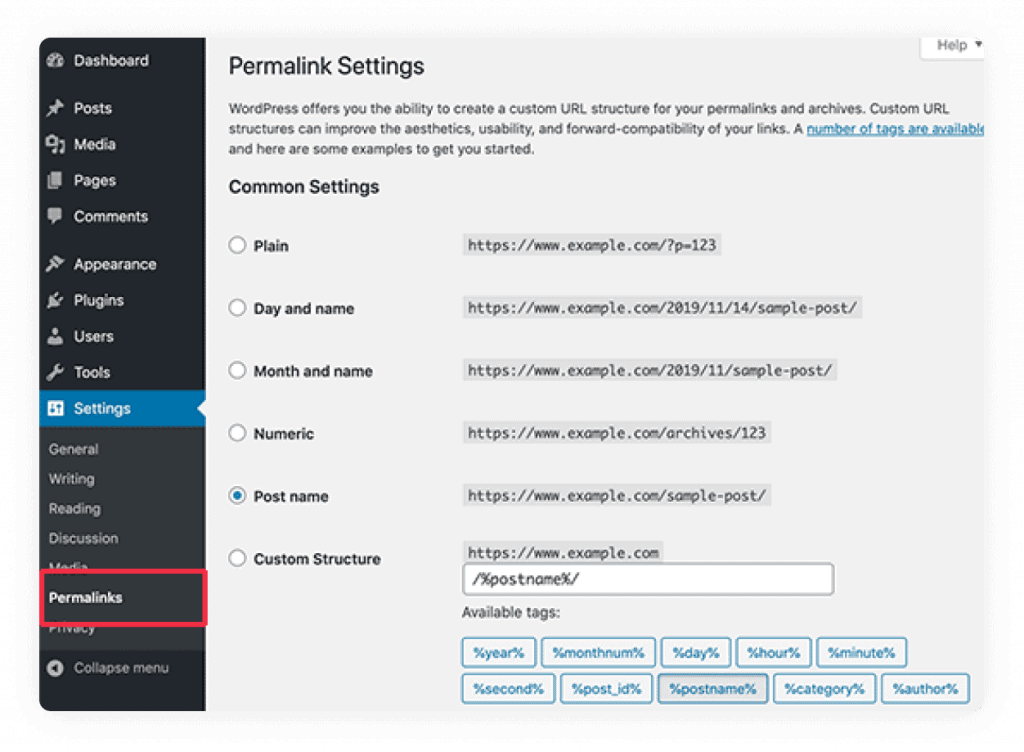1024x752 pixels.
Task: Click the Plain example URL ?p=123
Action: (592, 245)
